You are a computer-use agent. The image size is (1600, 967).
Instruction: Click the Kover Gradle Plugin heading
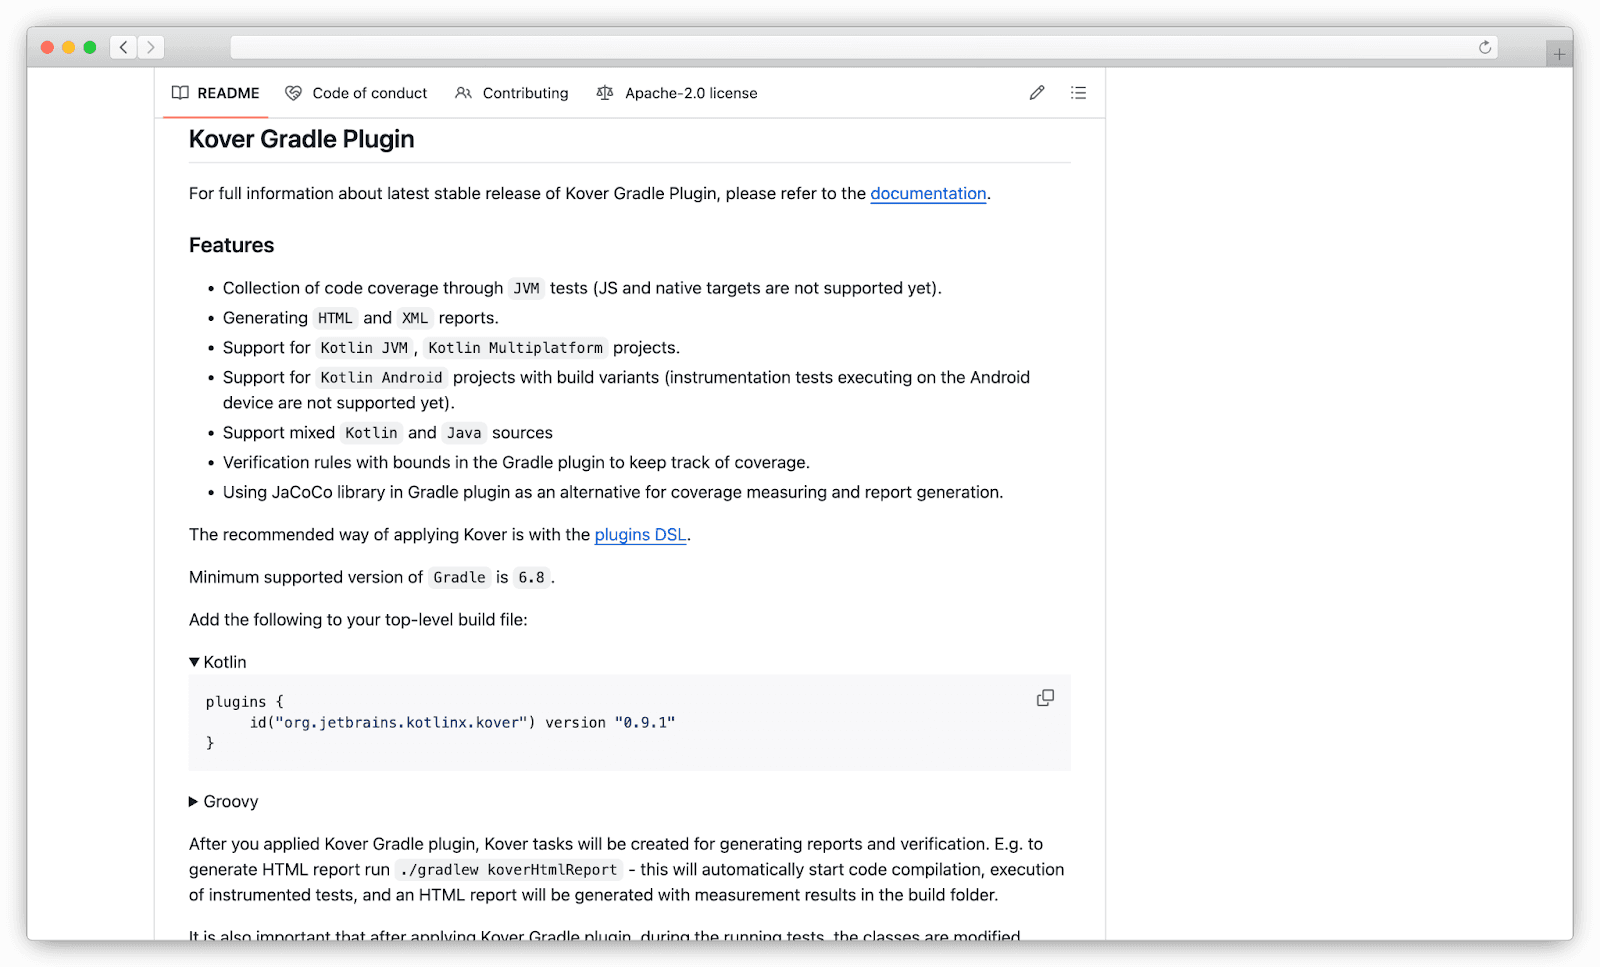tap(301, 139)
